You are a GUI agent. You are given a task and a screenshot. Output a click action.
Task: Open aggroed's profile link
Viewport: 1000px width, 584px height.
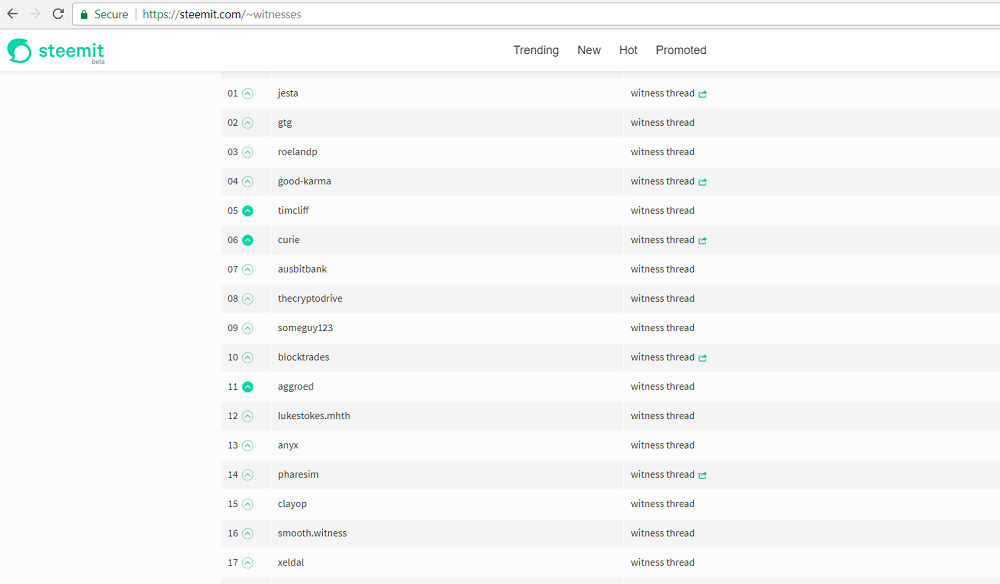point(295,386)
